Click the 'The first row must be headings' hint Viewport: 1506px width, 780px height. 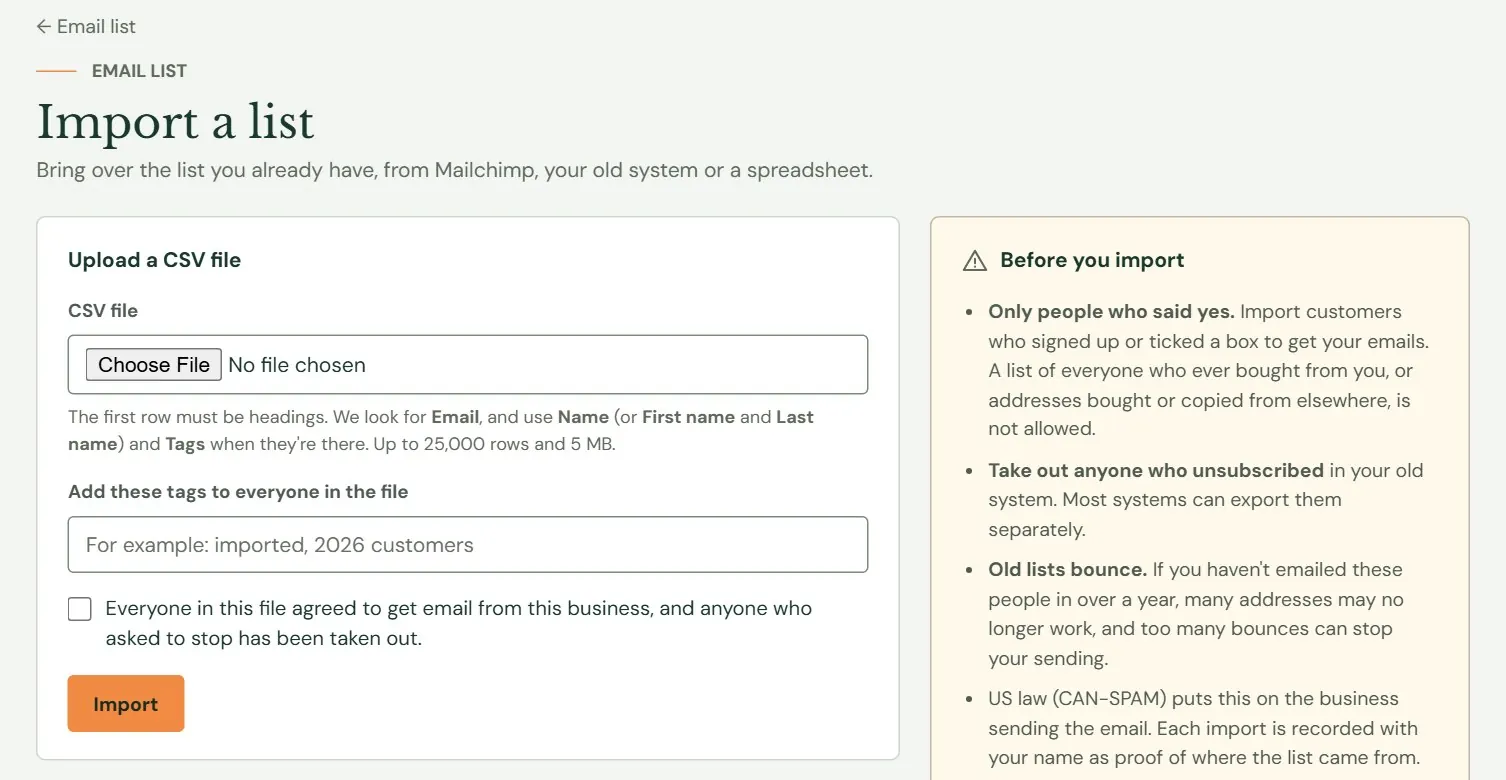pyautogui.click(x=441, y=430)
